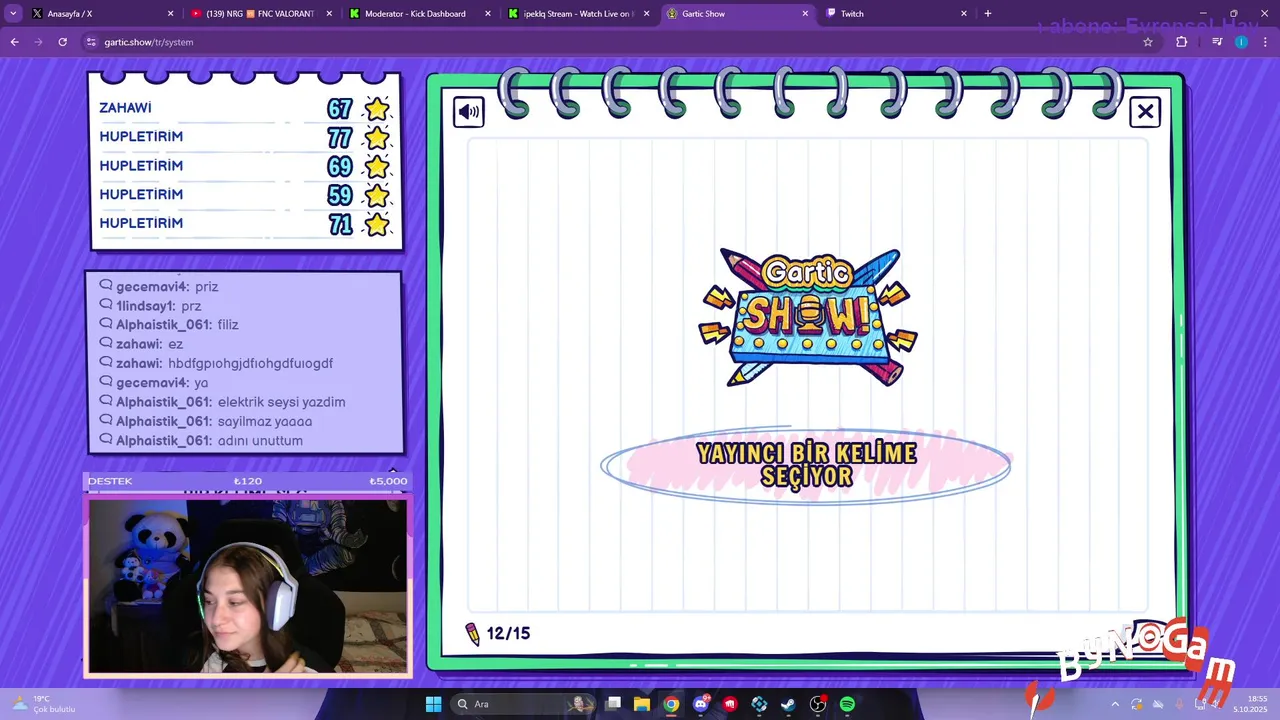This screenshot has height=720, width=1280.
Task: Click the "YAYINCI BİR KELİME SEÇİYOR" banner
Action: 806,465
